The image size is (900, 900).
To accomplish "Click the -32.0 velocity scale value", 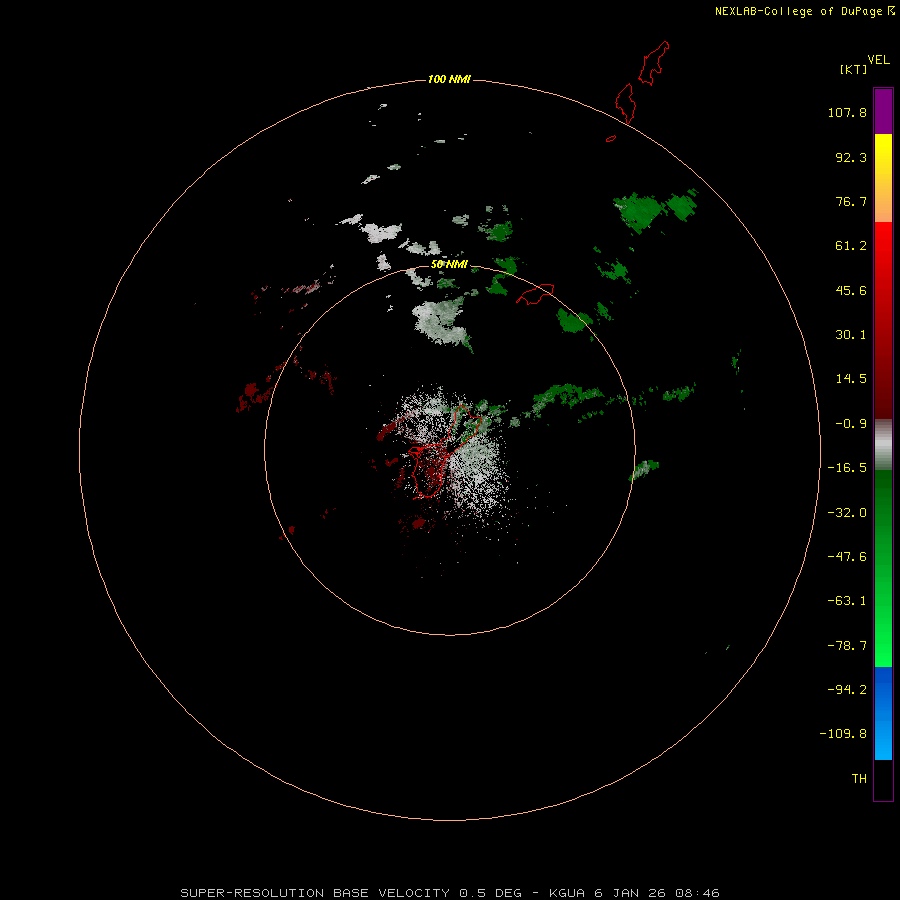I will [x=847, y=513].
